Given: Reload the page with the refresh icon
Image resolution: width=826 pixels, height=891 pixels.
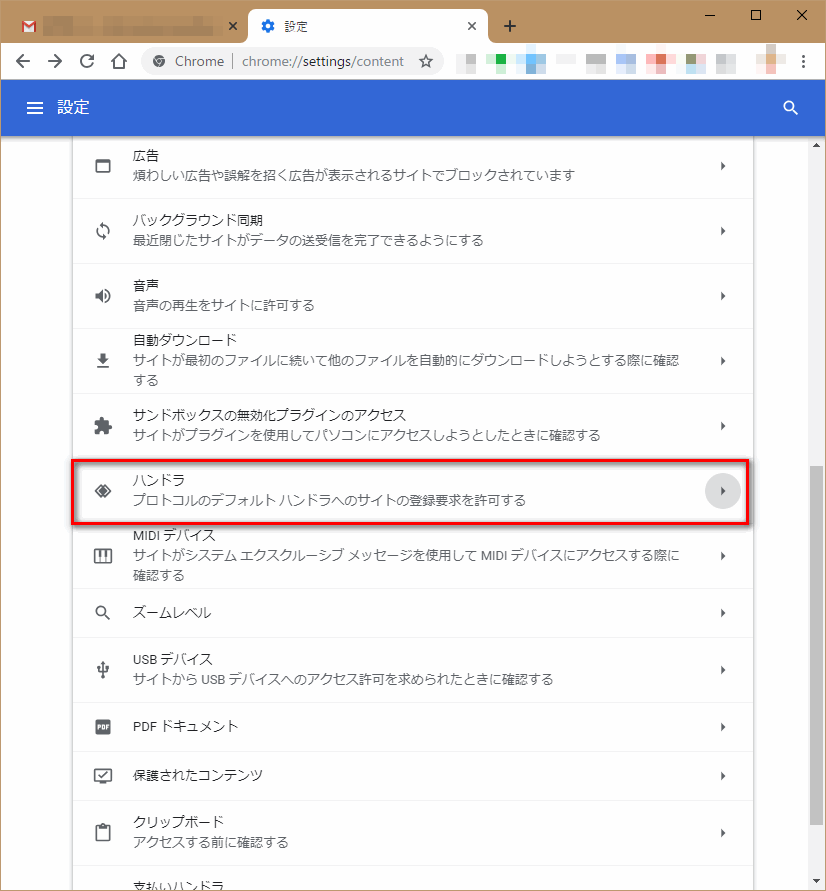Looking at the screenshot, I should click(87, 61).
